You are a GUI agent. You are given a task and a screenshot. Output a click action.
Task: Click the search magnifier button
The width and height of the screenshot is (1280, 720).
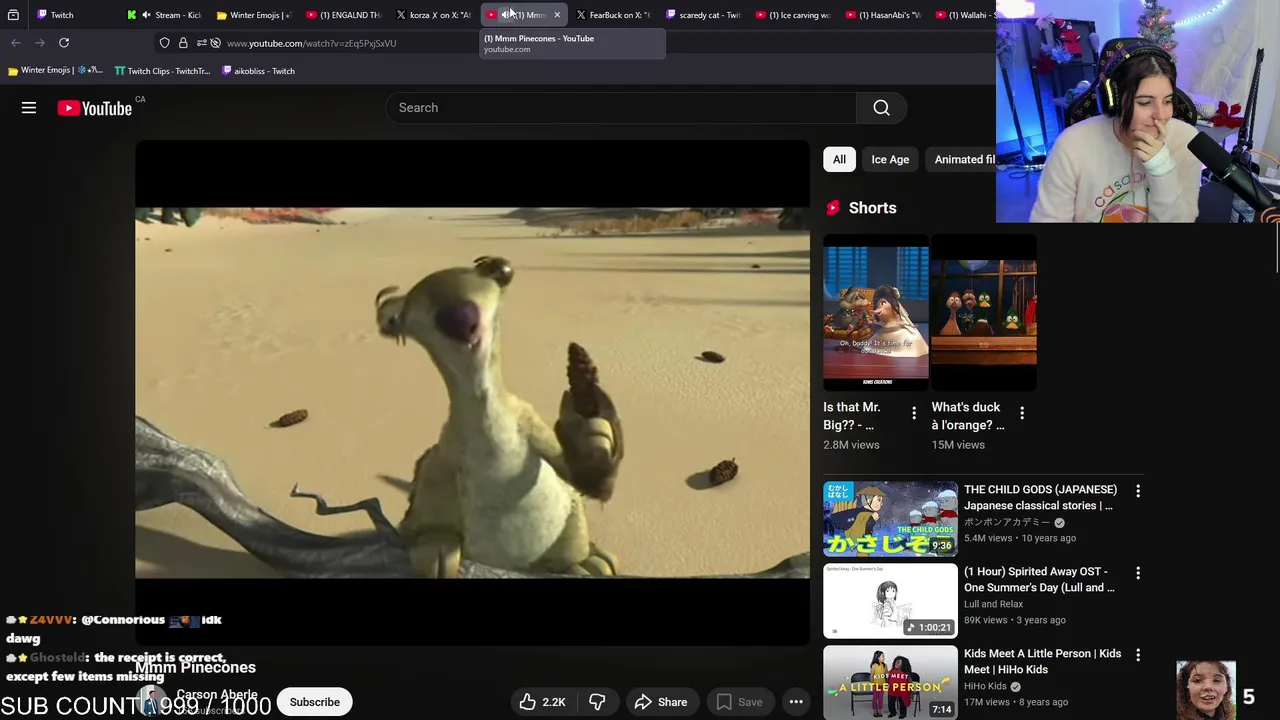(881, 108)
